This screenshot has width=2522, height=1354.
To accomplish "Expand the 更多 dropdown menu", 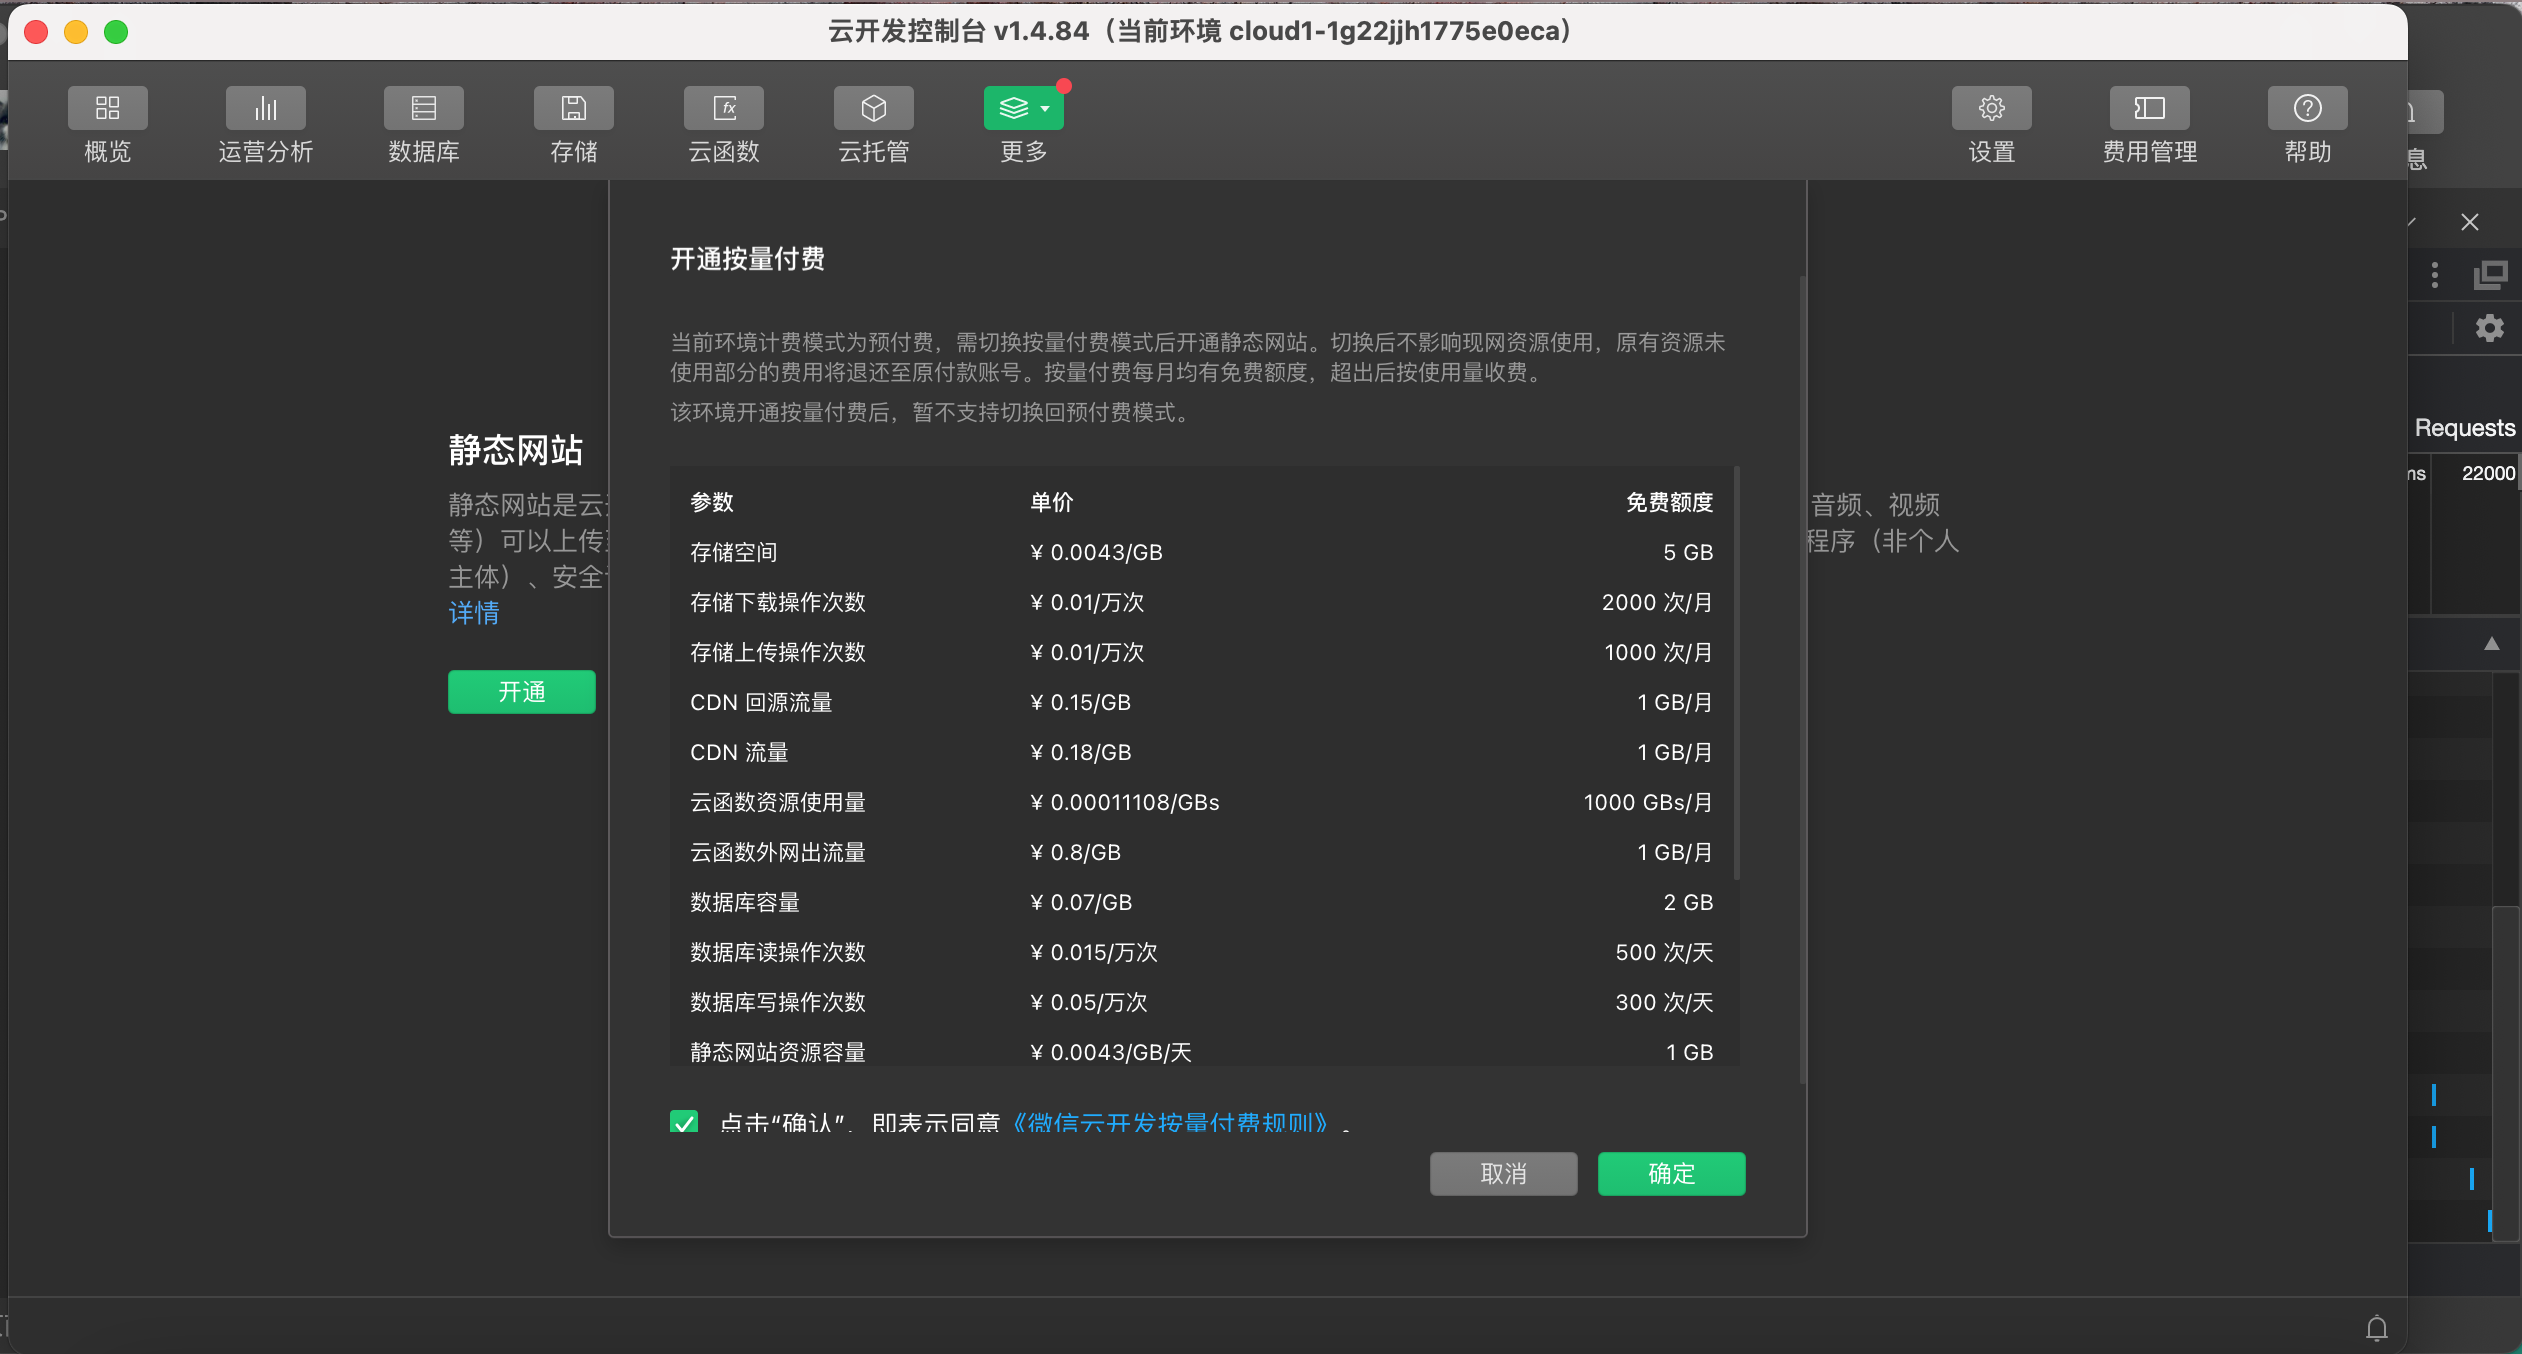I will click(x=1023, y=108).
